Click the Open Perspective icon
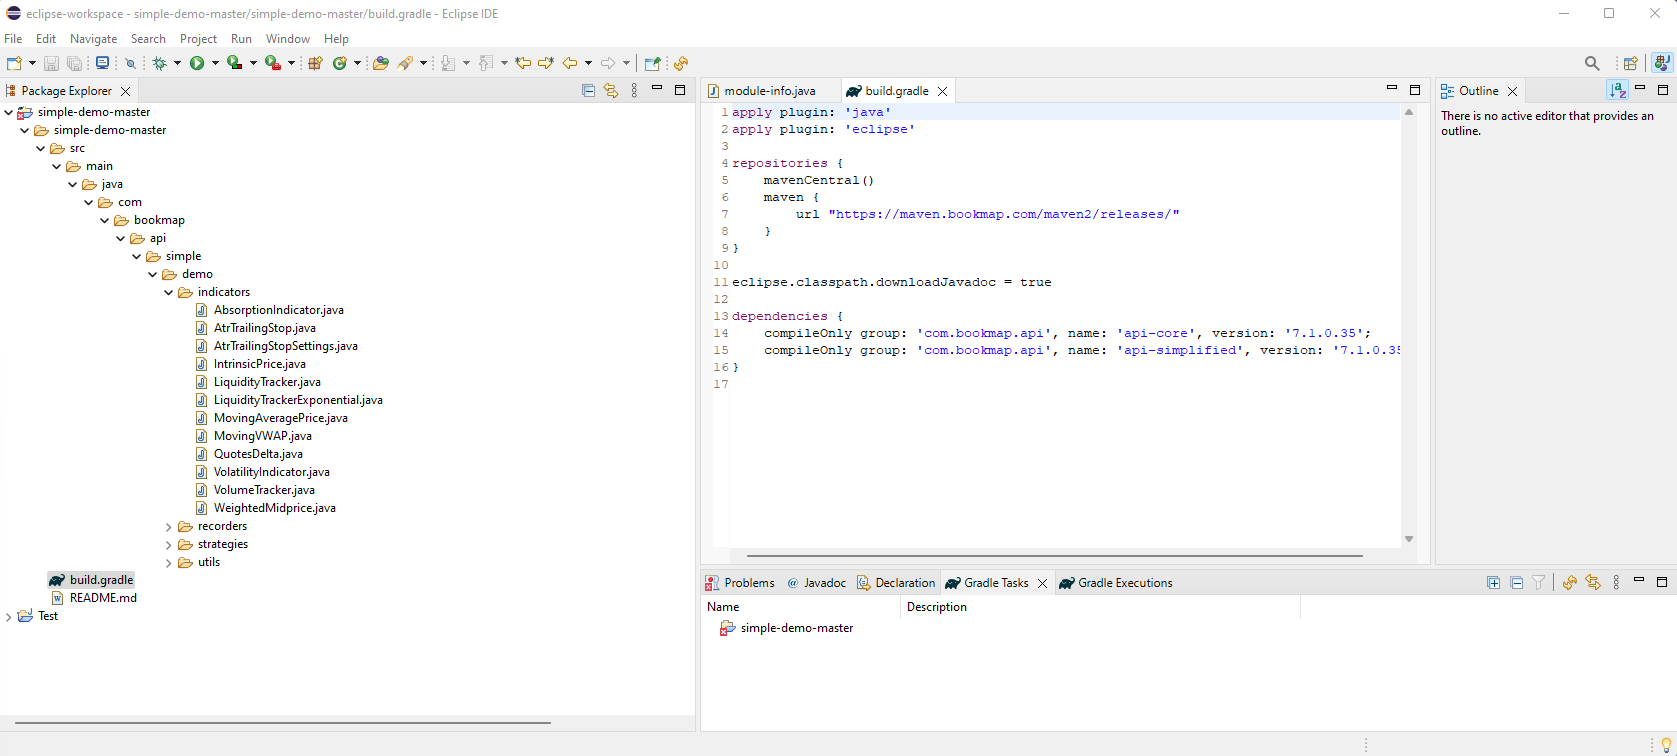 [1630, 63]
